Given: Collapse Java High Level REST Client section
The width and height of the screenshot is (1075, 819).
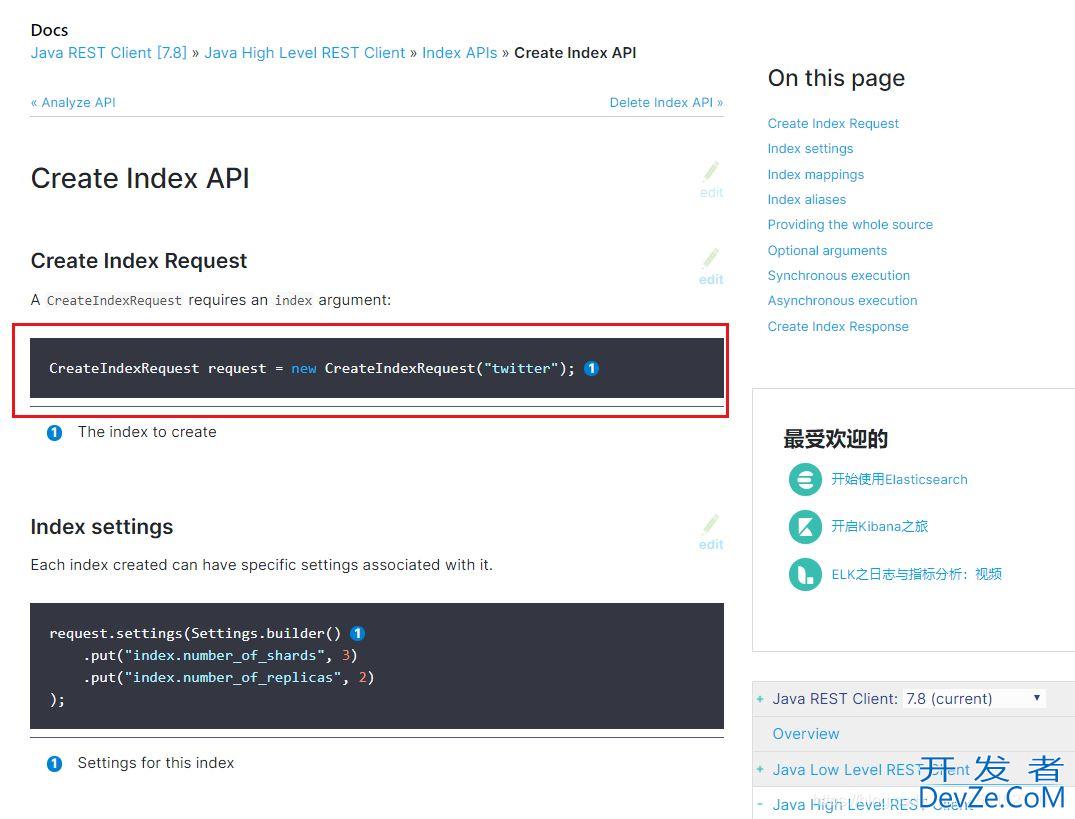Looking at the screenshot, I should (x=760, y=803).
